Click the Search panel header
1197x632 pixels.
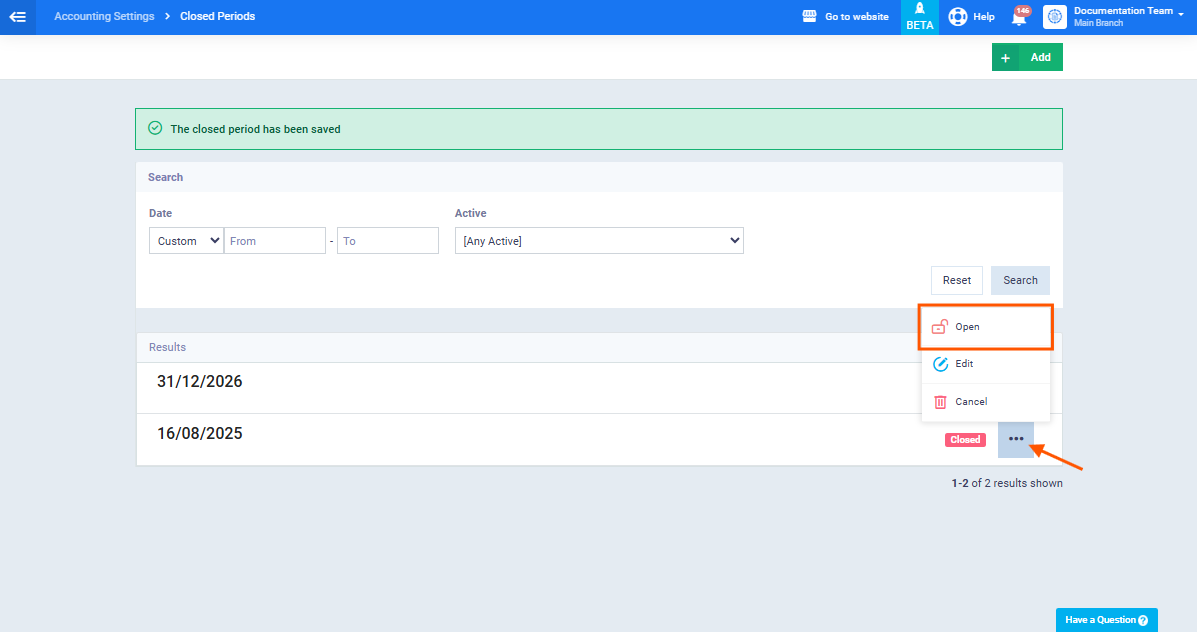tap(599, 177)
